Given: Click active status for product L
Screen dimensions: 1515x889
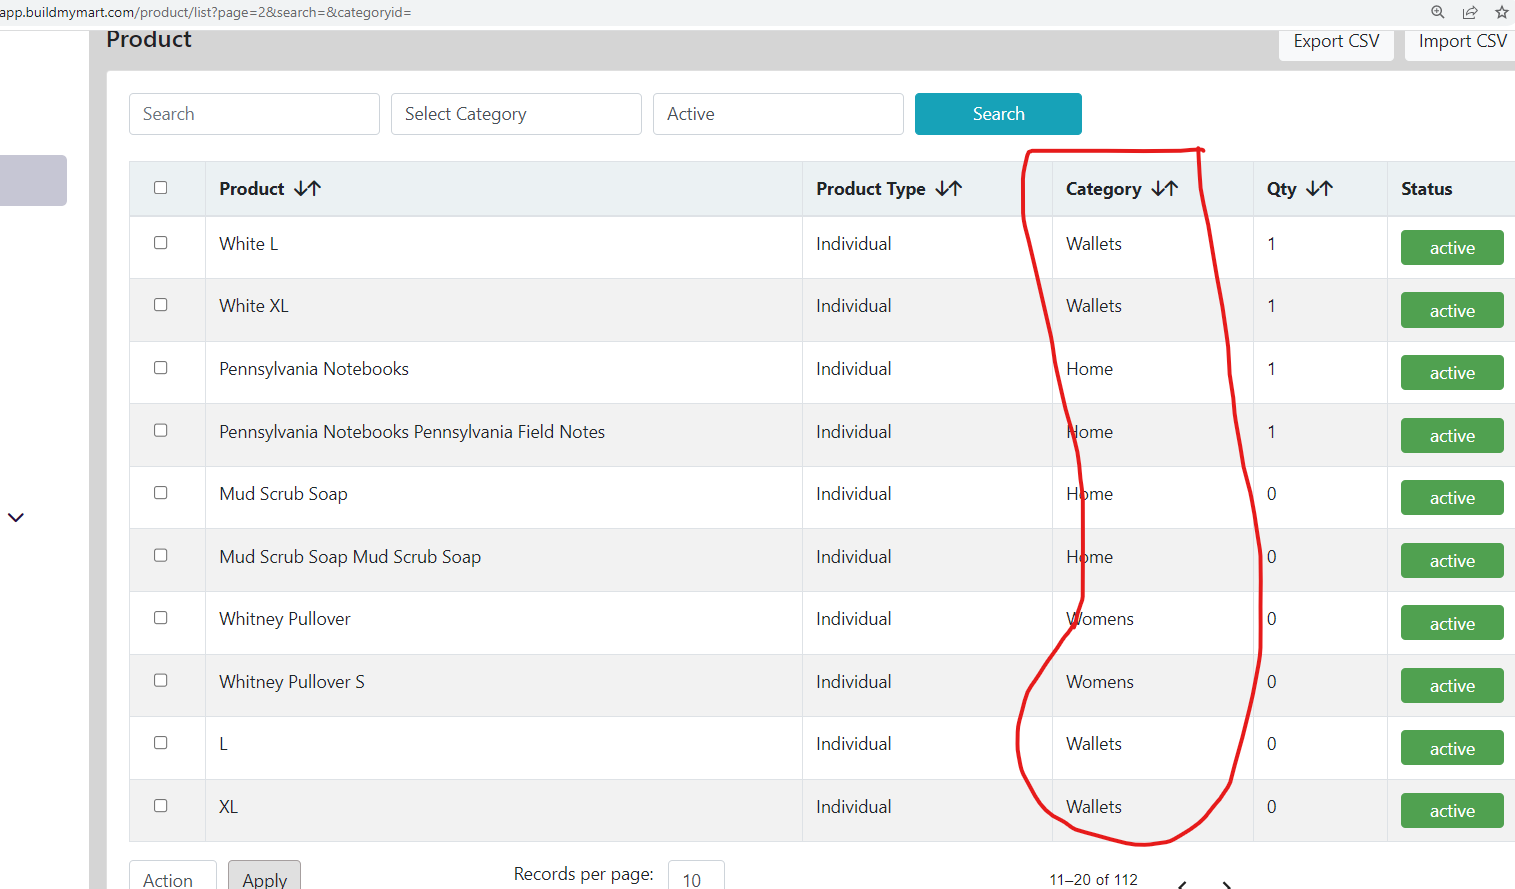Looking at the screenshot, I should pos(1452,748).
